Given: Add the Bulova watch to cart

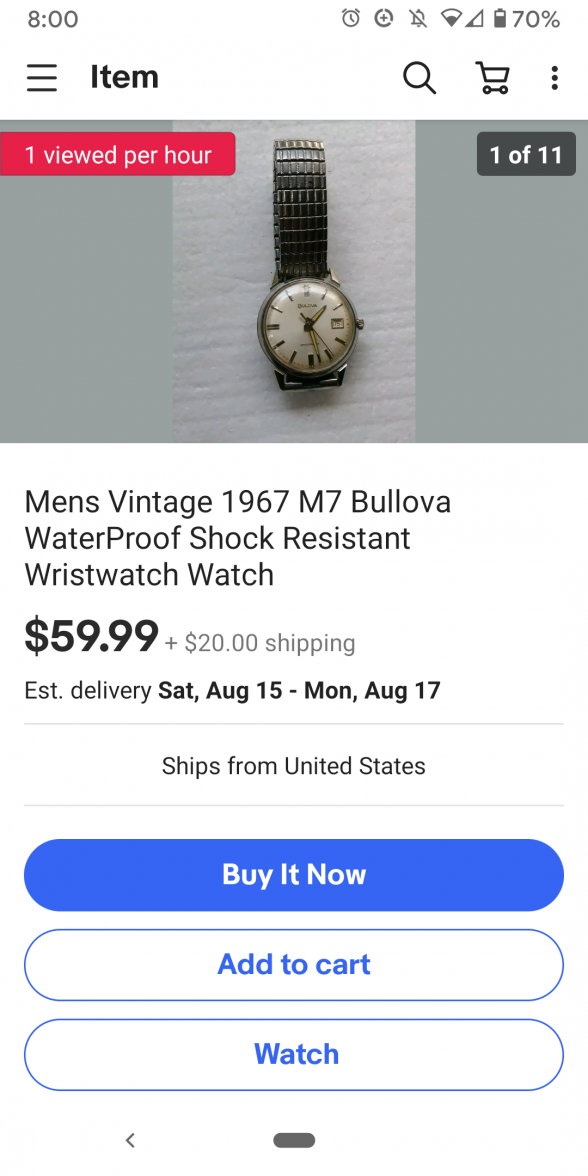Looking at the screenshot, I should pos(294,964).
